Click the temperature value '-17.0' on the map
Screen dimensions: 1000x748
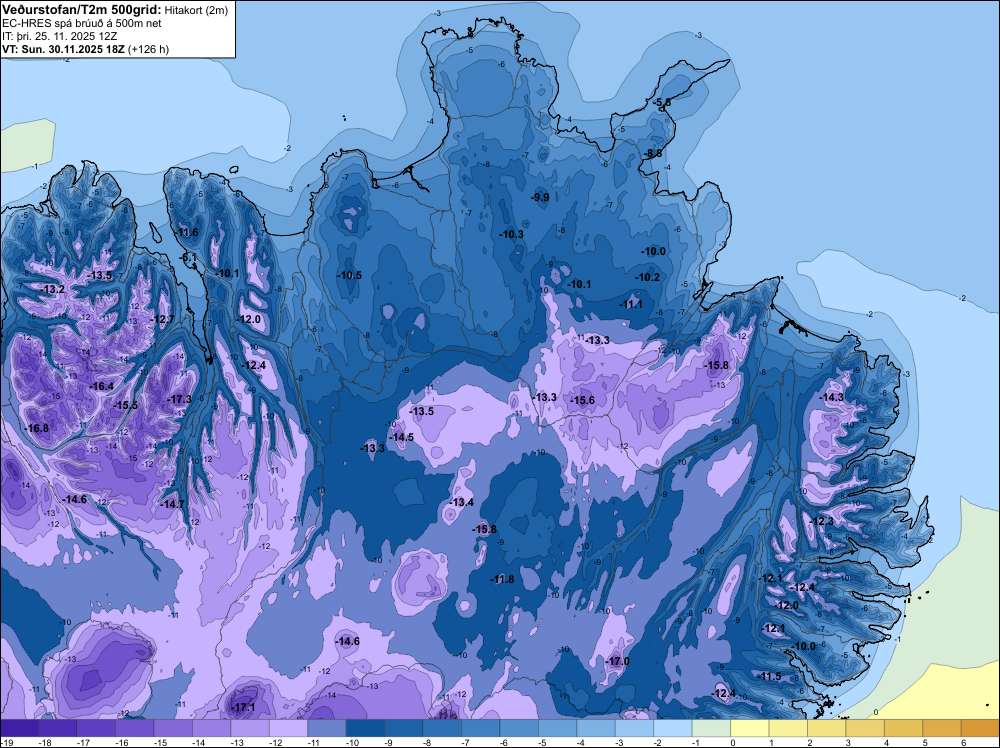(618, 661)
